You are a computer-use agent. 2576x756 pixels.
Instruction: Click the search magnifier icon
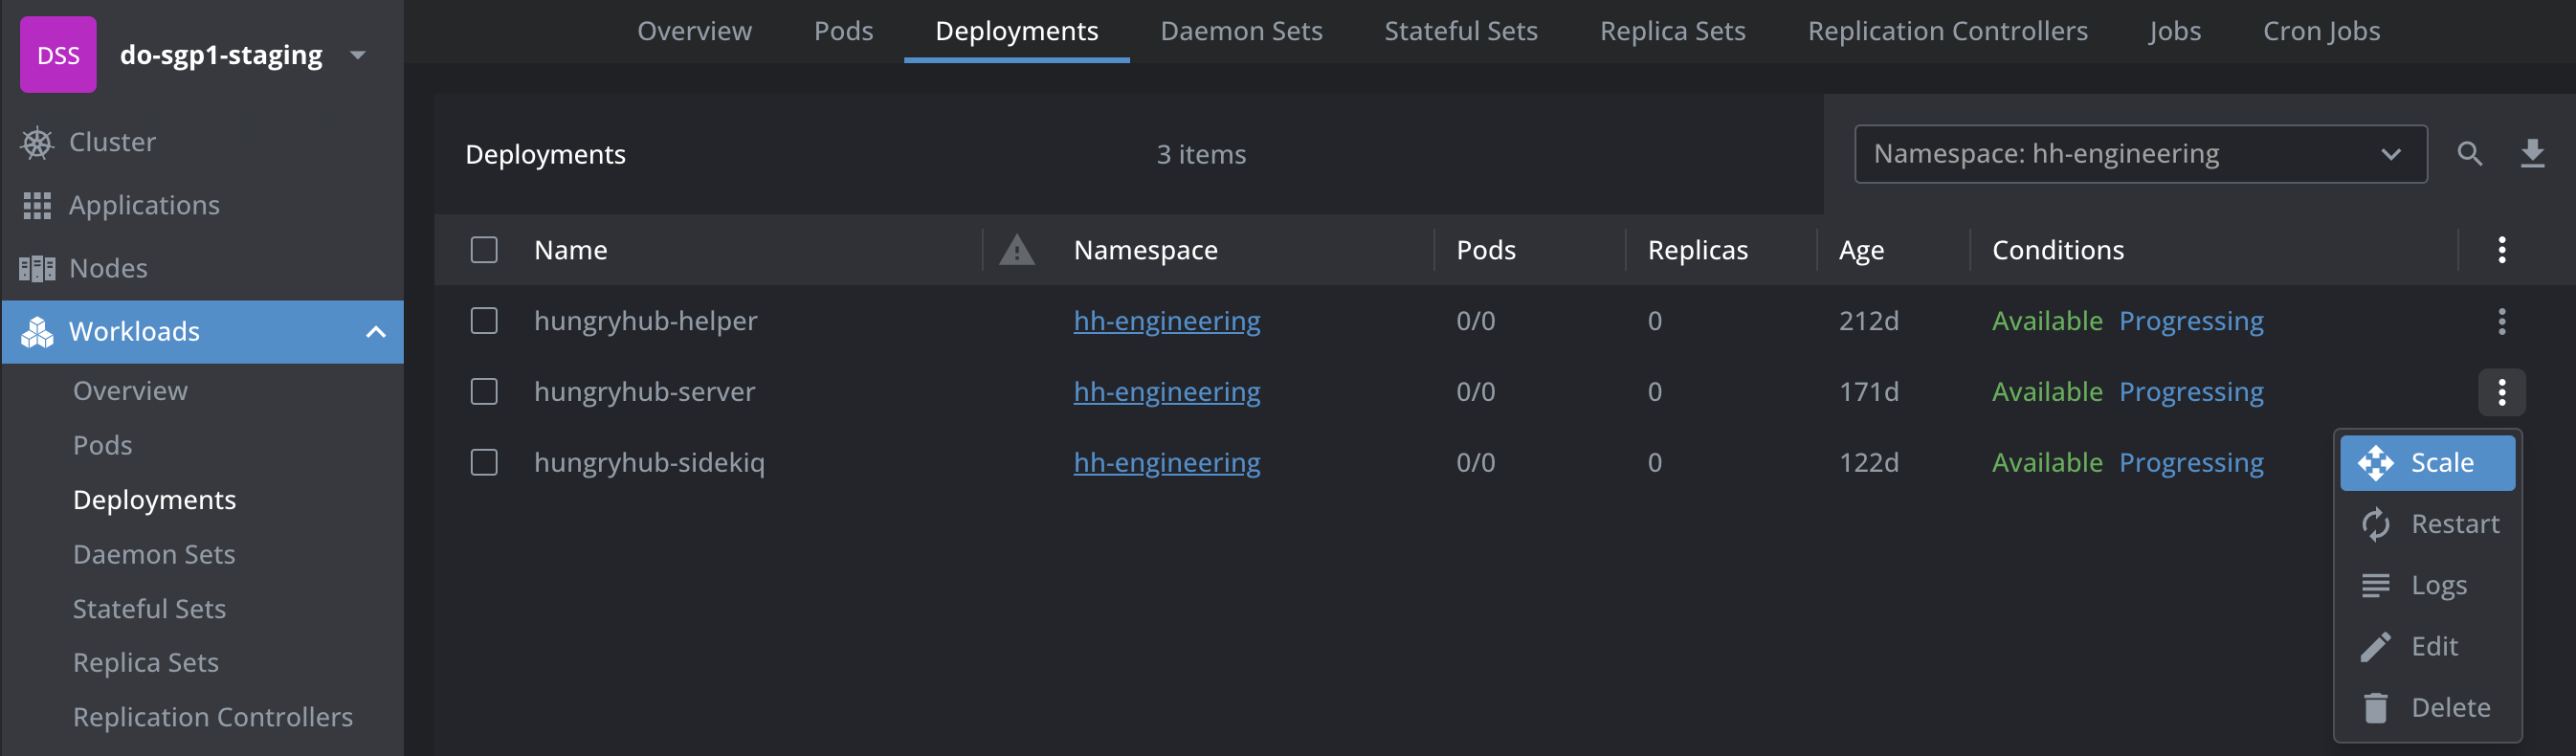tap(2469, 154)
